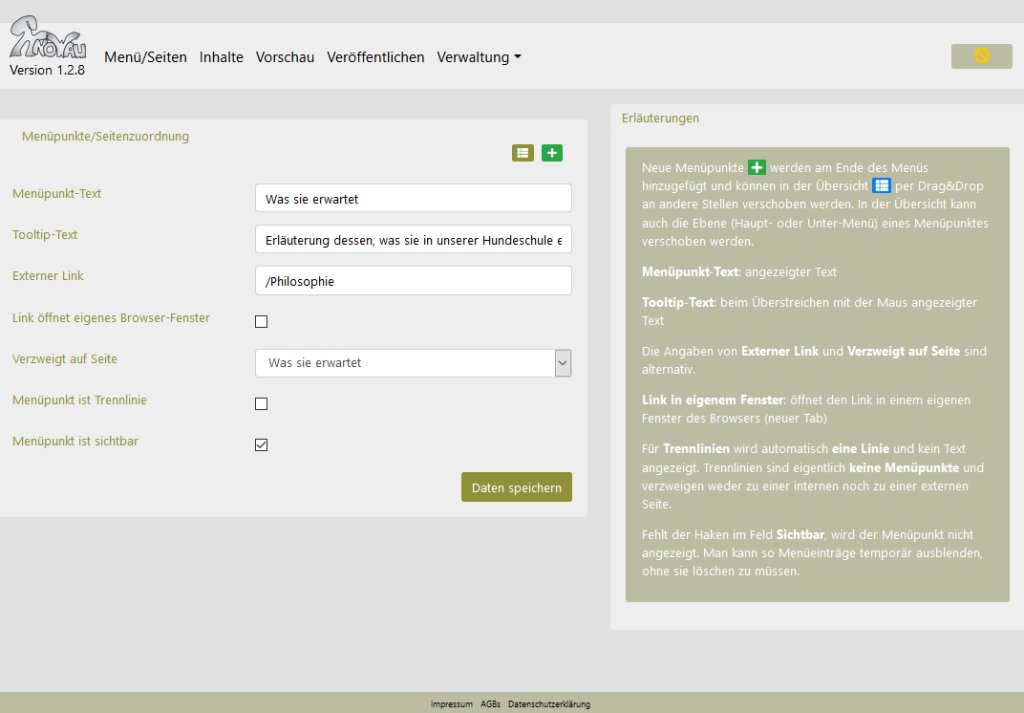
Task: Open the 'Verzweigt auf Seite' dropdown
Action: pos(413,363)
